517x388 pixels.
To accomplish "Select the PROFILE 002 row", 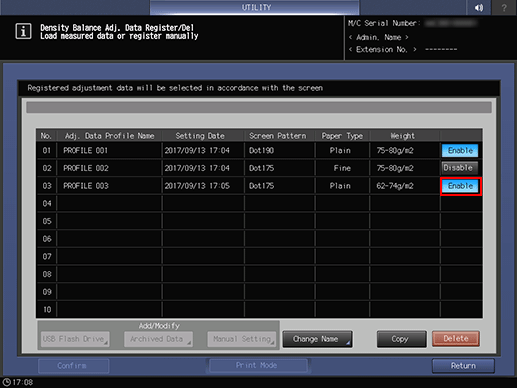I will point(239,168).
